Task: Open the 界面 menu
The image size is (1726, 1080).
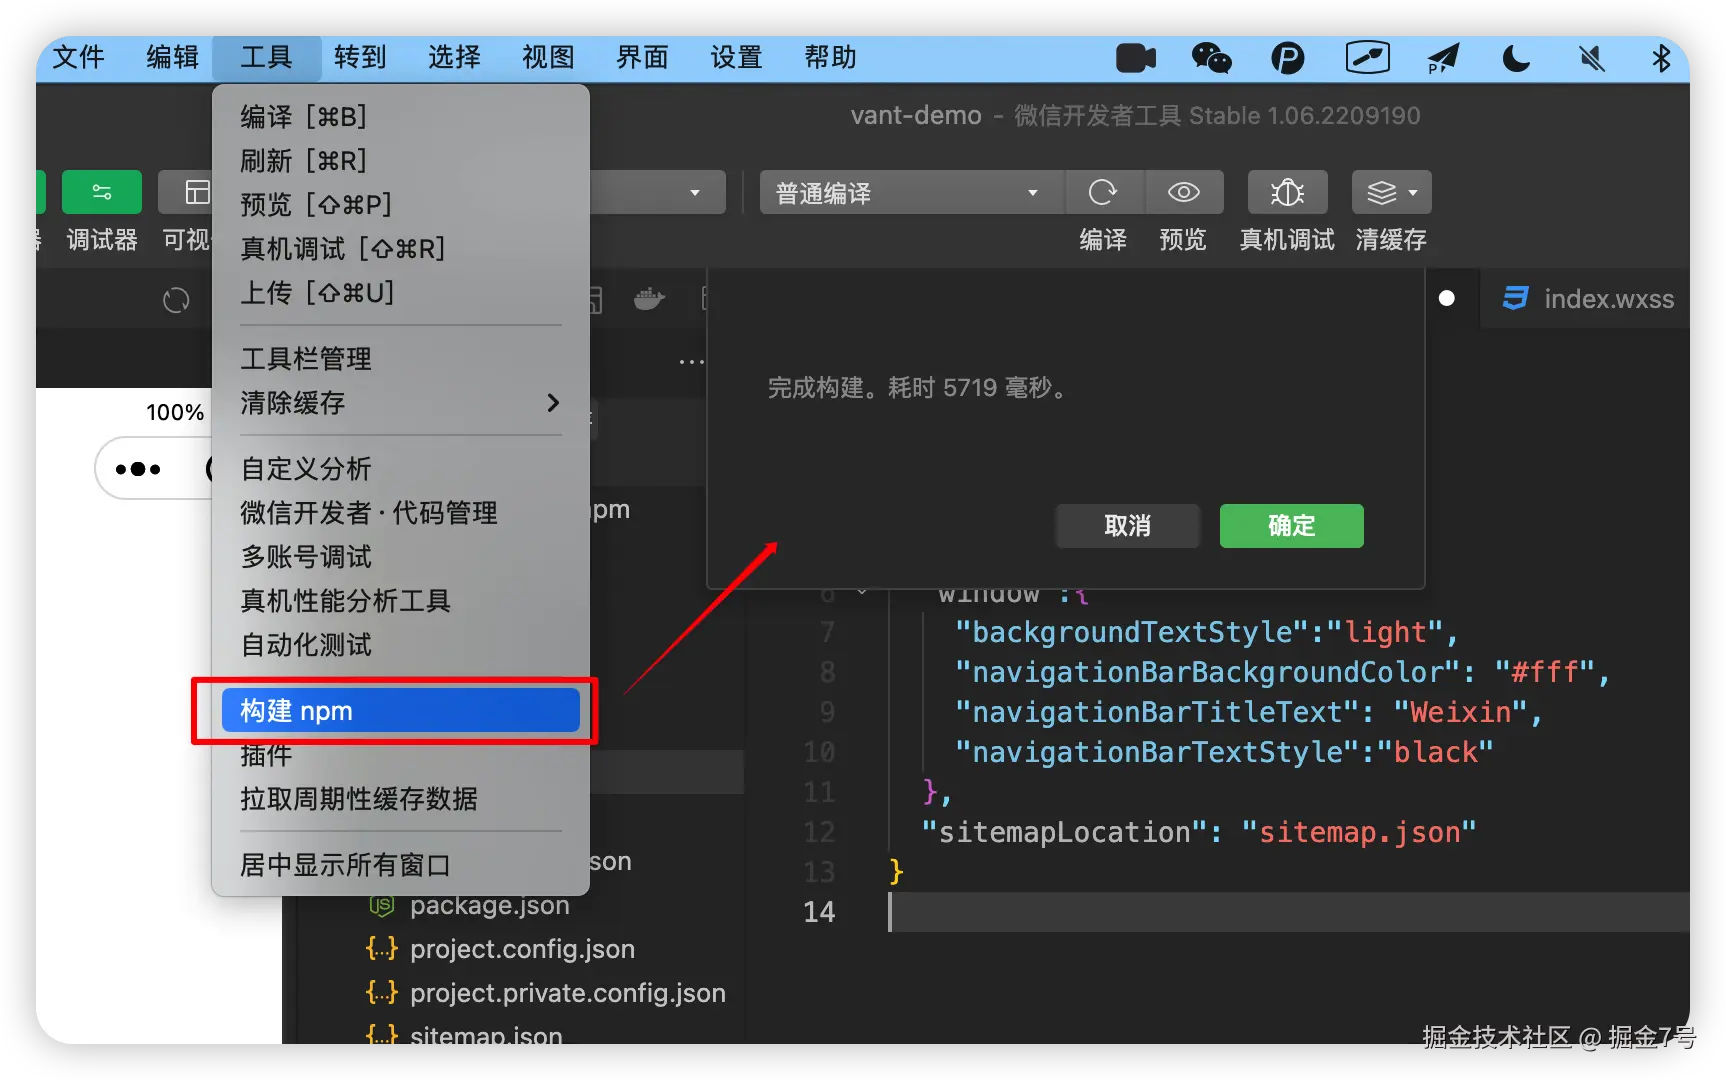Action: pyautogui.click(x=642, y=58)
